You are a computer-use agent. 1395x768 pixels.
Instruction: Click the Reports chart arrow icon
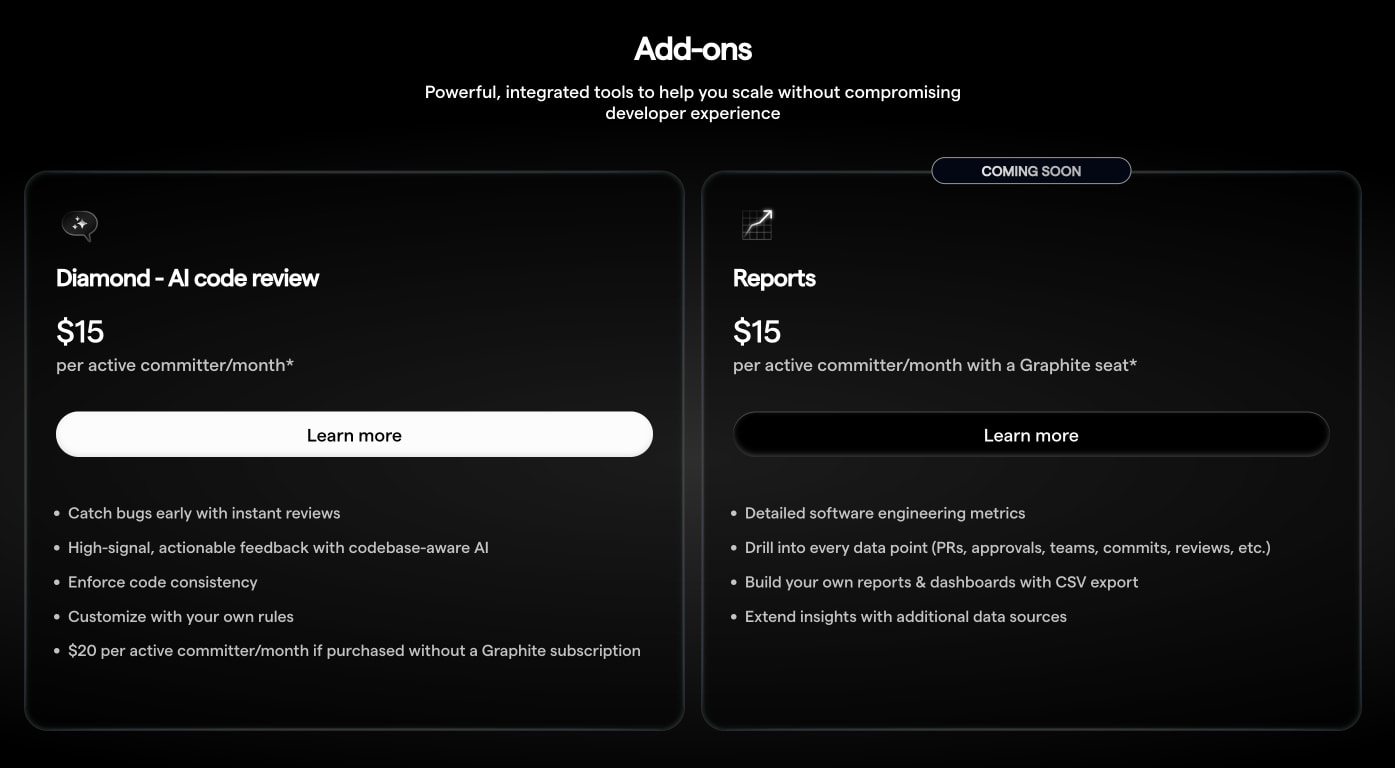tap(757, 224)
